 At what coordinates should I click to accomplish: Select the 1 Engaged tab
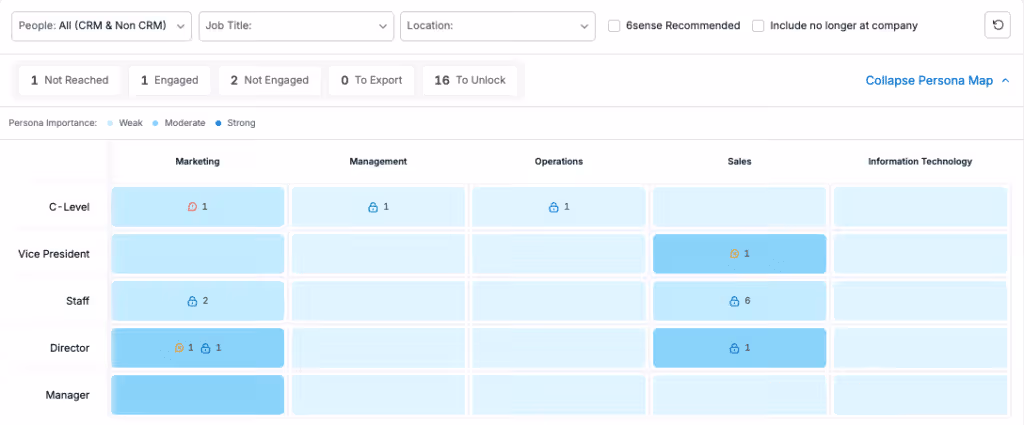170,80
